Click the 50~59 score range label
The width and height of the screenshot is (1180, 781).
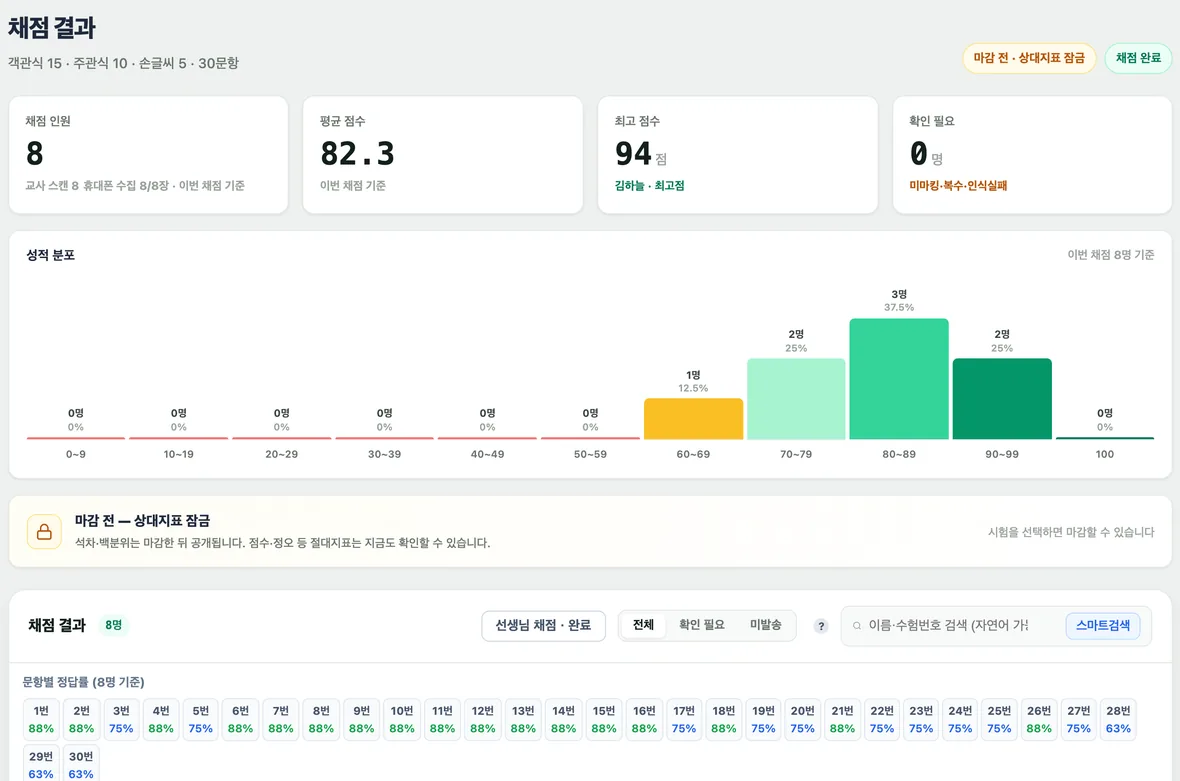tap(590, 454)
